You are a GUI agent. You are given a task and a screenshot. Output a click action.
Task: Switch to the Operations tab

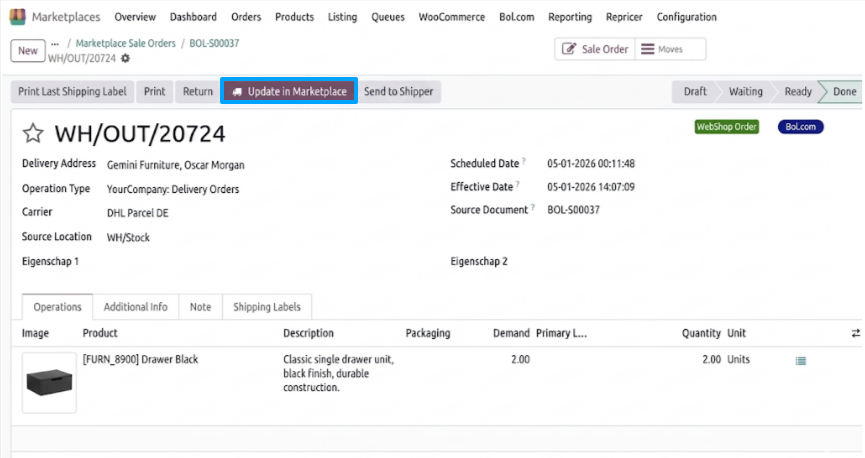click(57, 307)
